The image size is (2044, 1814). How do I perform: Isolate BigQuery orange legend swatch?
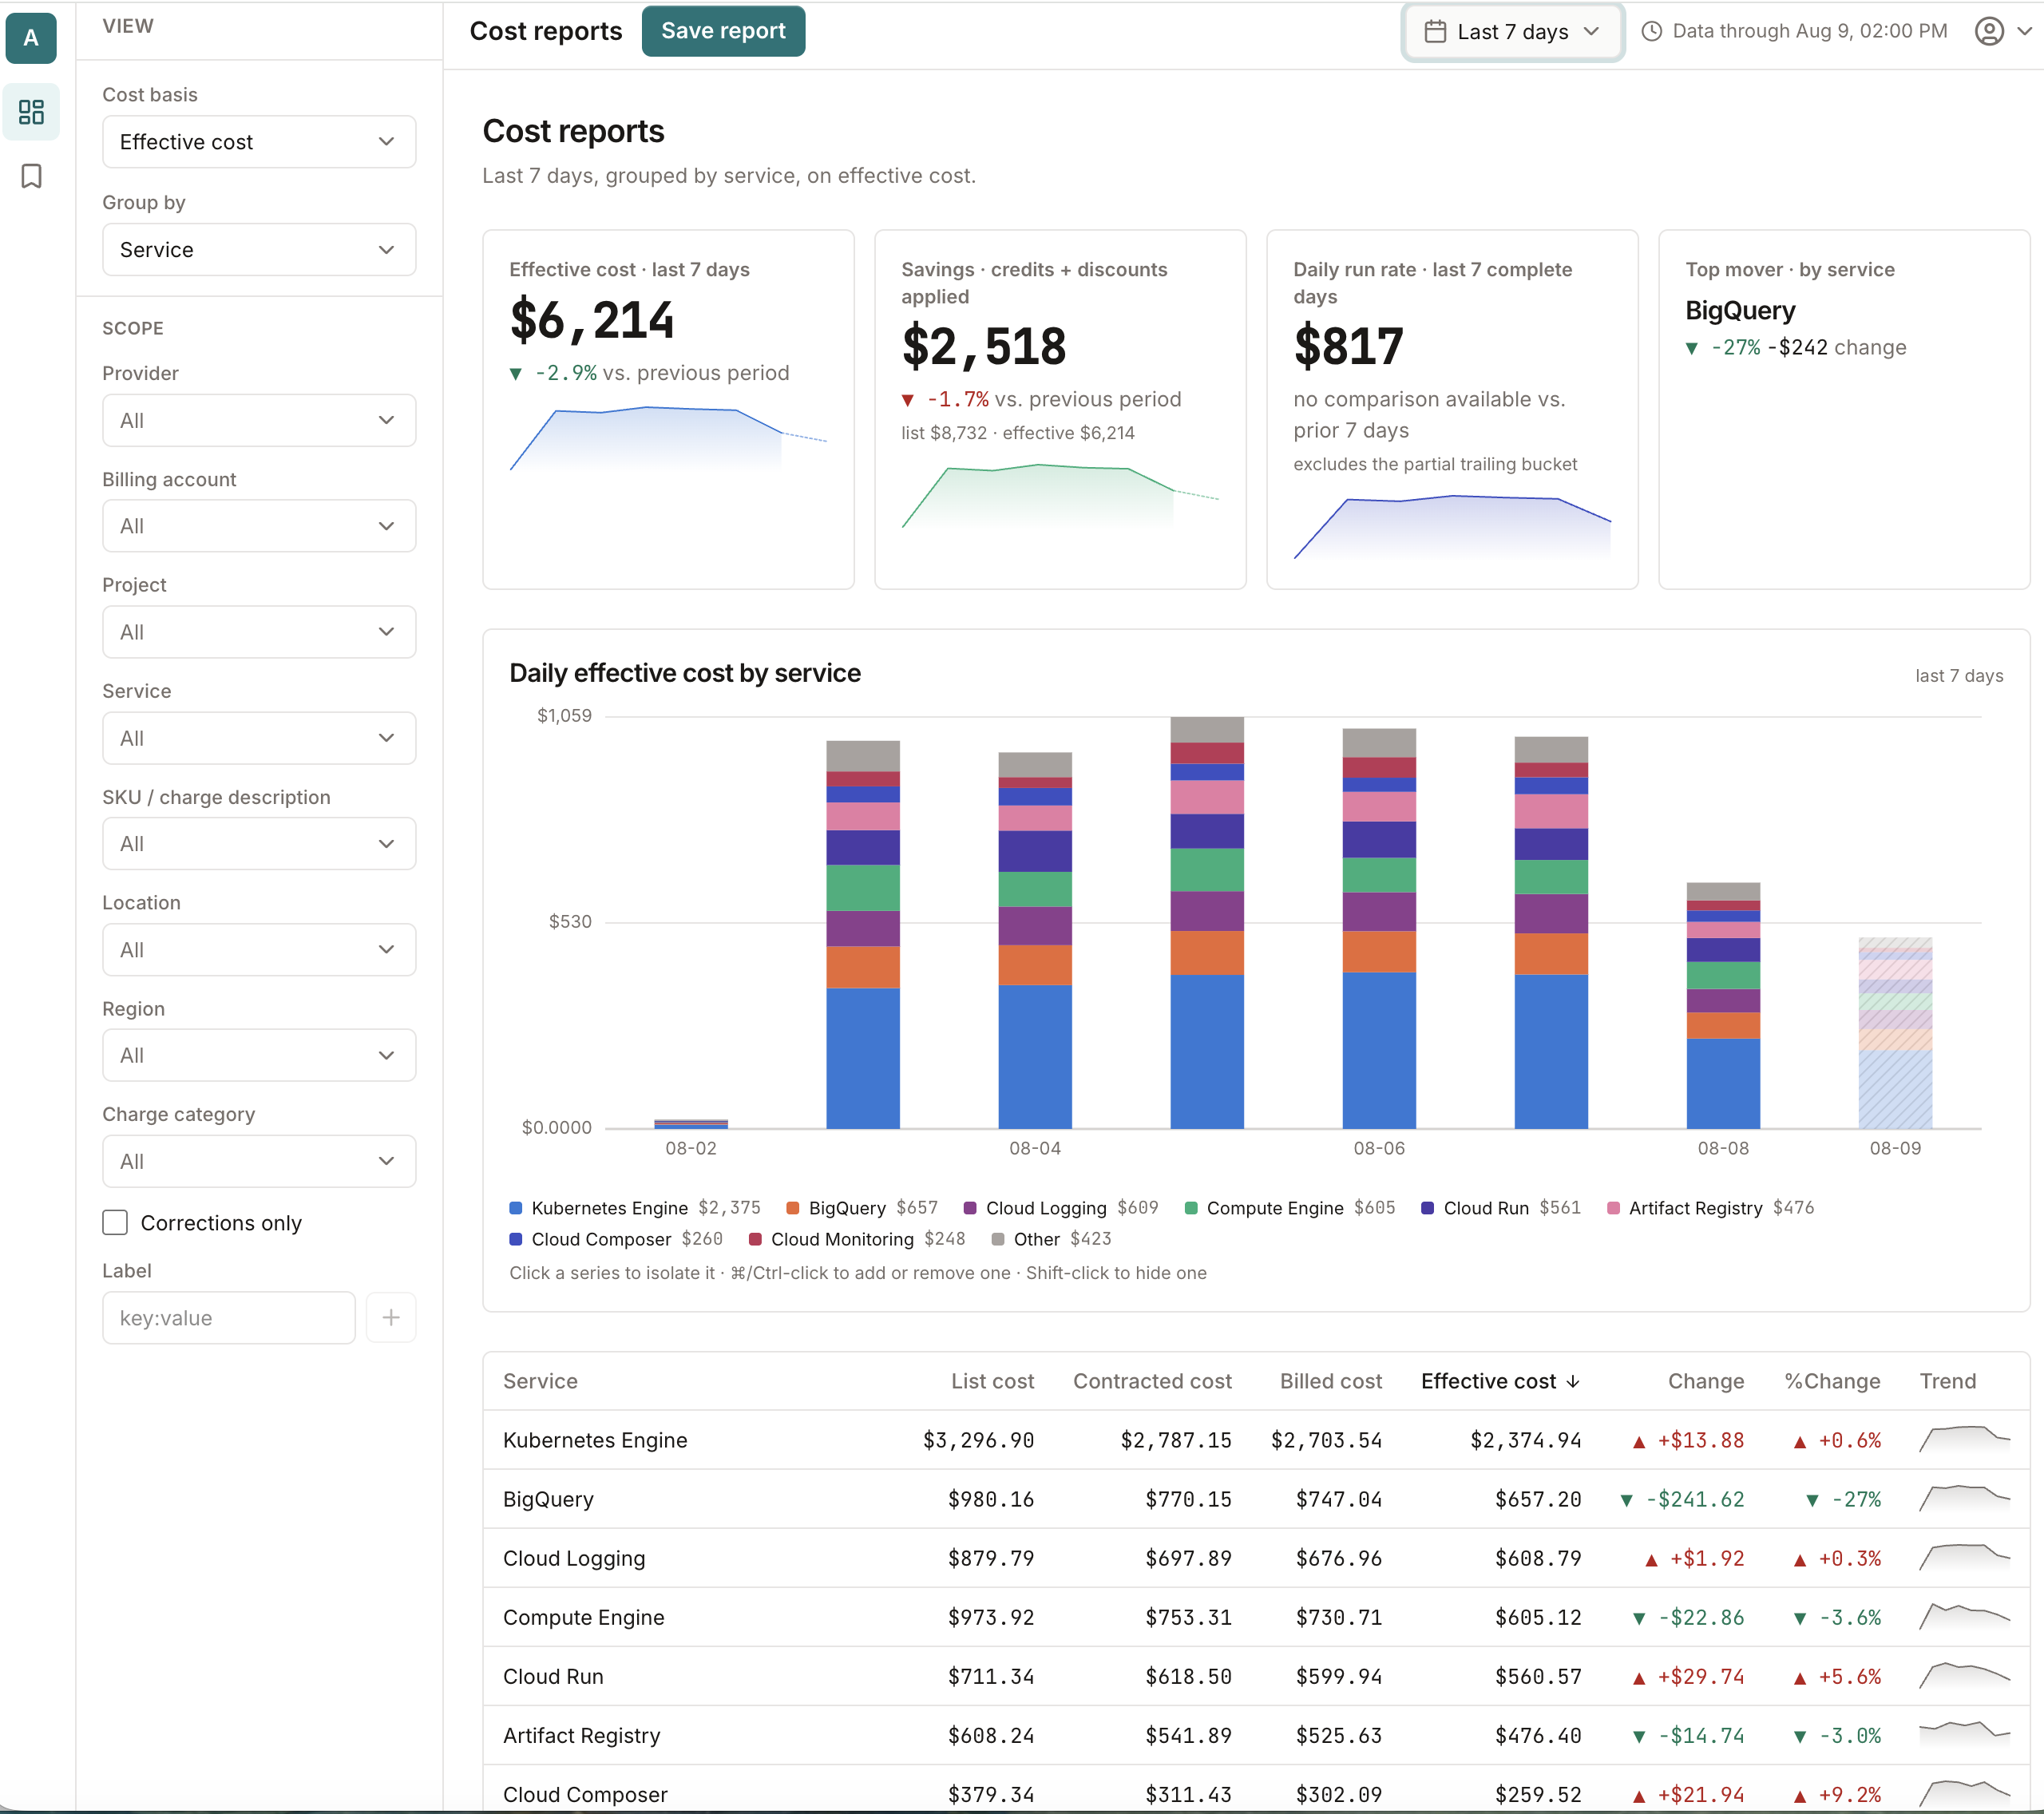tap(793, 1208)
